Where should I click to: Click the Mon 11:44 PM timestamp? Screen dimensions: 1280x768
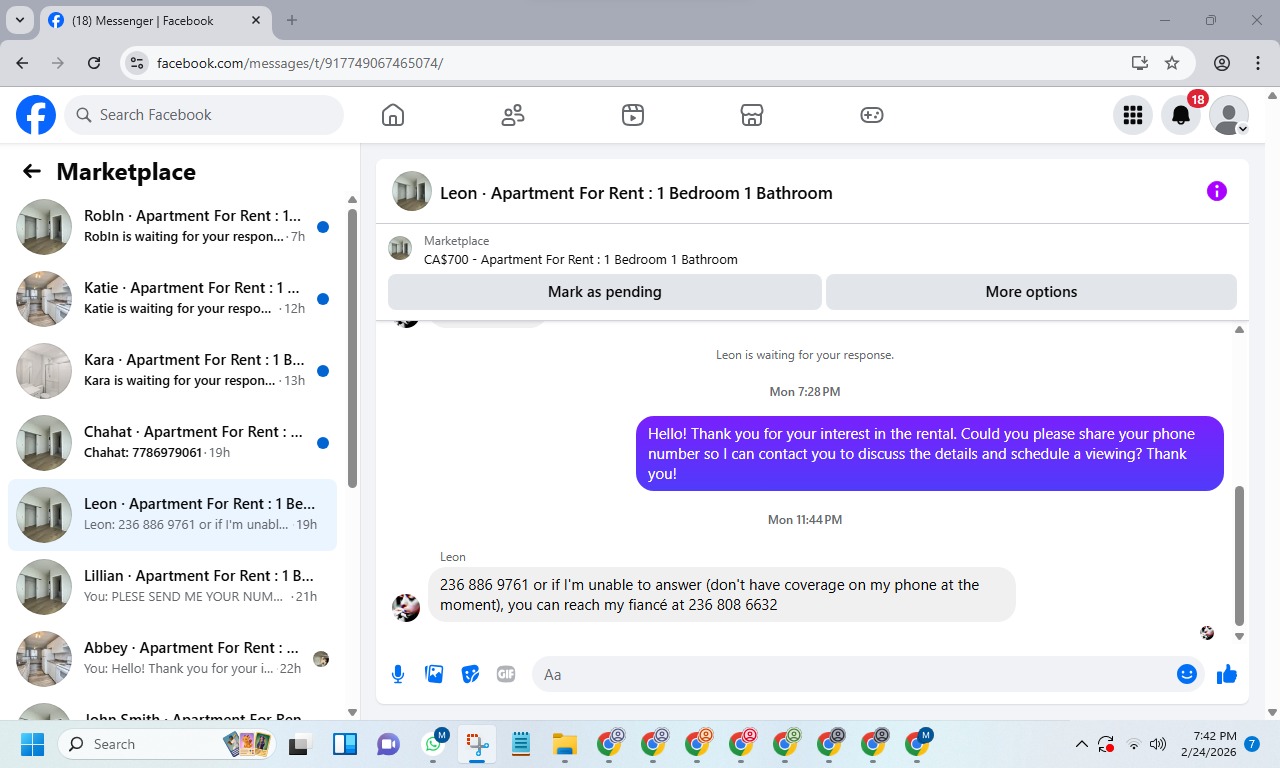click(x=804, y=520)
